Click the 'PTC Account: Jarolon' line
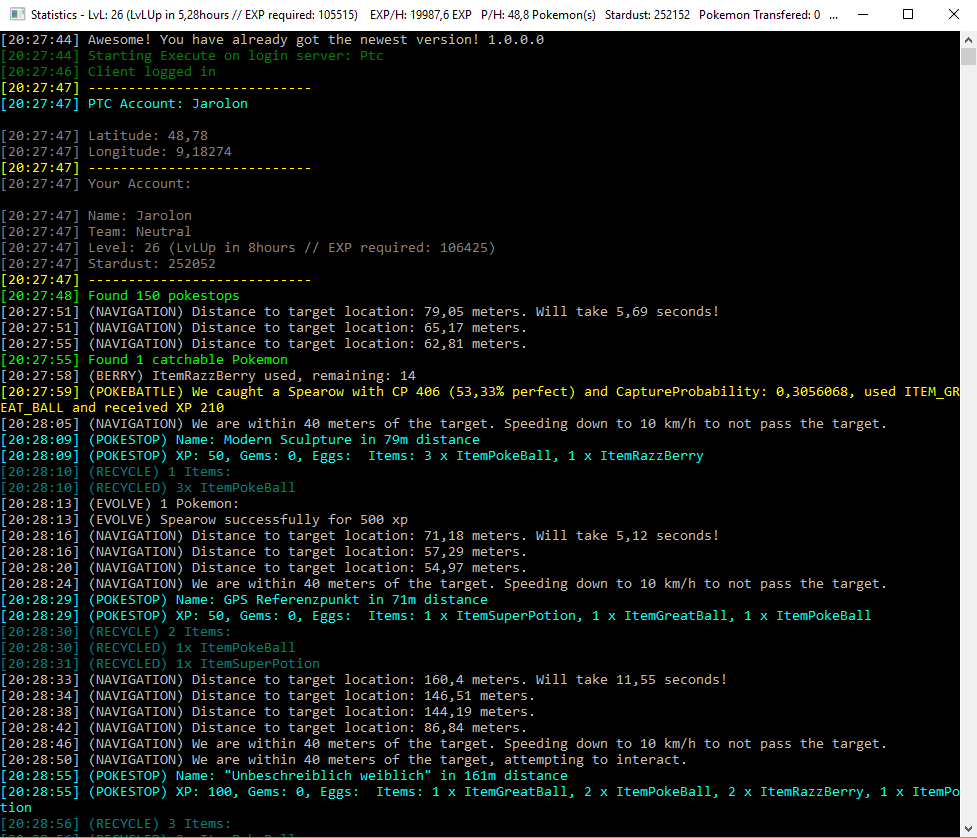Viewport: 977px width, 838px height. click(167, 104)
